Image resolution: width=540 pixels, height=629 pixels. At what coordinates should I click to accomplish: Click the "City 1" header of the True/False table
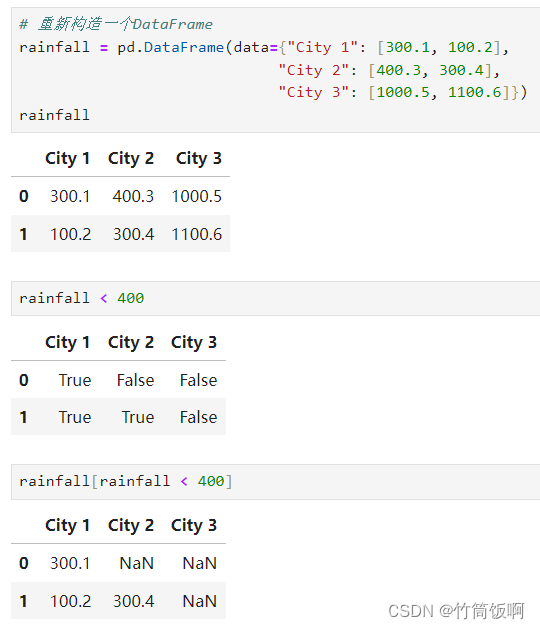pos(67,343)
